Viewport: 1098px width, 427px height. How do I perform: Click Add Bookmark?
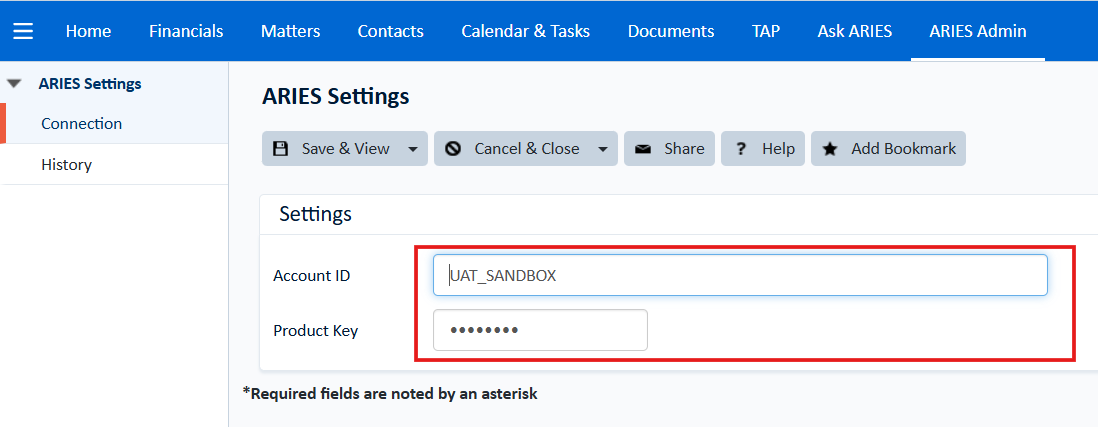coord(888,148)
